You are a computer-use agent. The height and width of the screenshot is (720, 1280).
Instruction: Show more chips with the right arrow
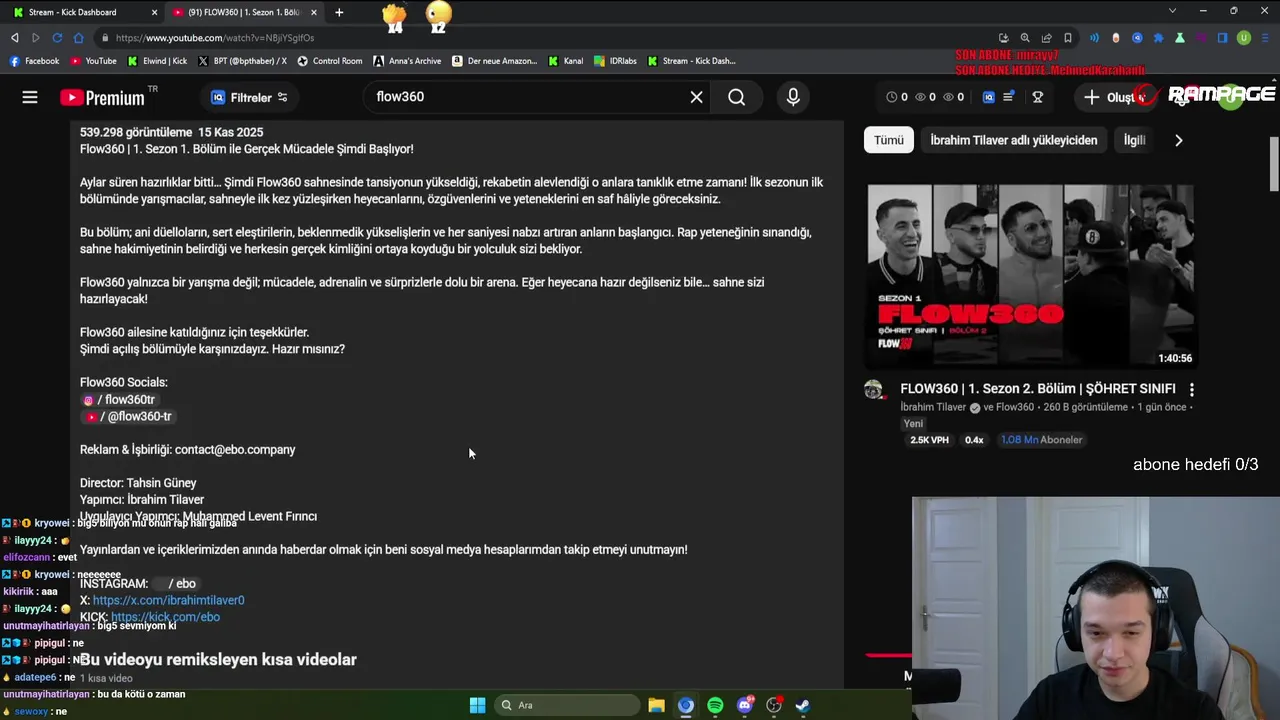pos(1178,140)
